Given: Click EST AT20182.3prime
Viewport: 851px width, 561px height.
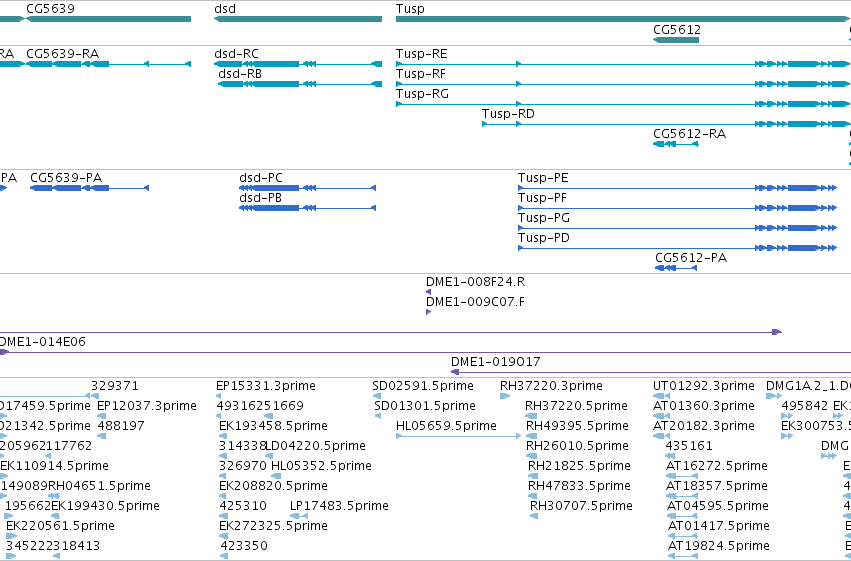Looking at the screenshot, I should [703, 426].
